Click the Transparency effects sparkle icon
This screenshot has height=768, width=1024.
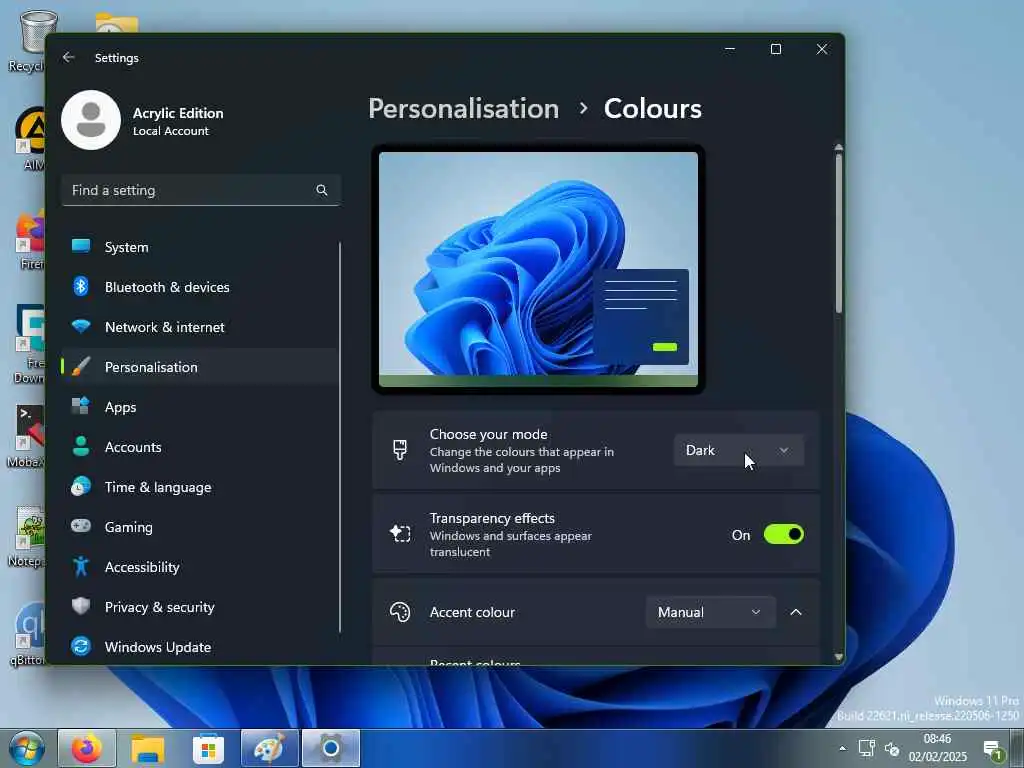(x=400, y=534)
